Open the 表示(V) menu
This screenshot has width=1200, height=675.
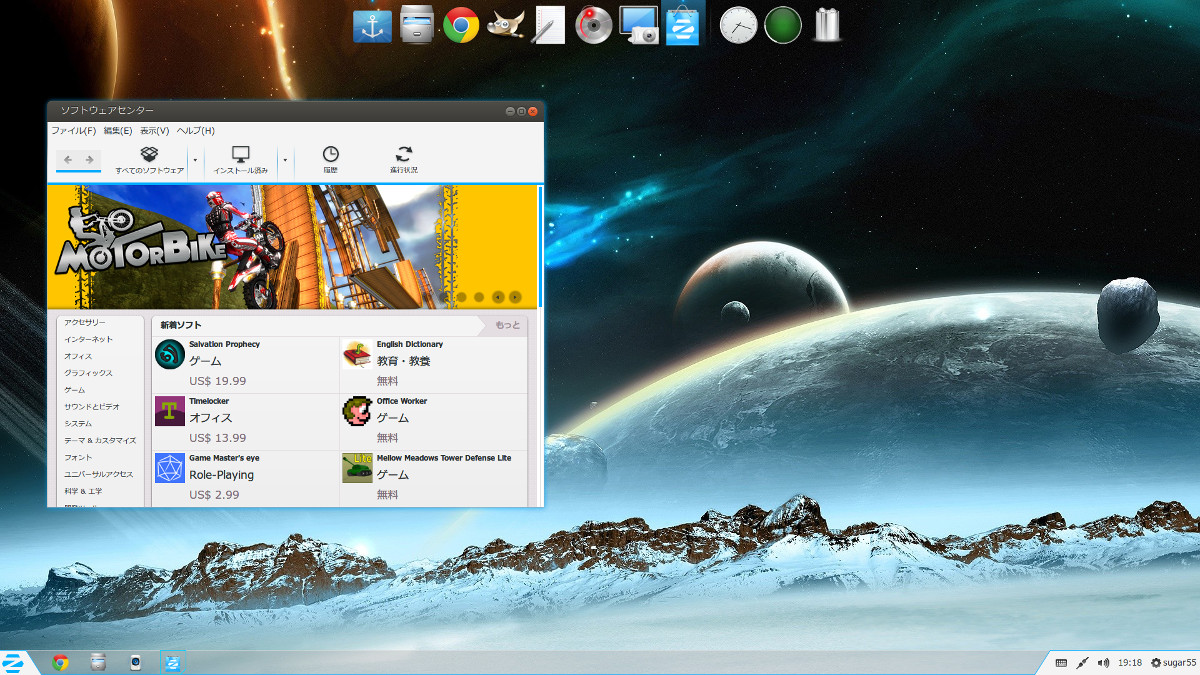pyautogui.click(x=154, y=131)
